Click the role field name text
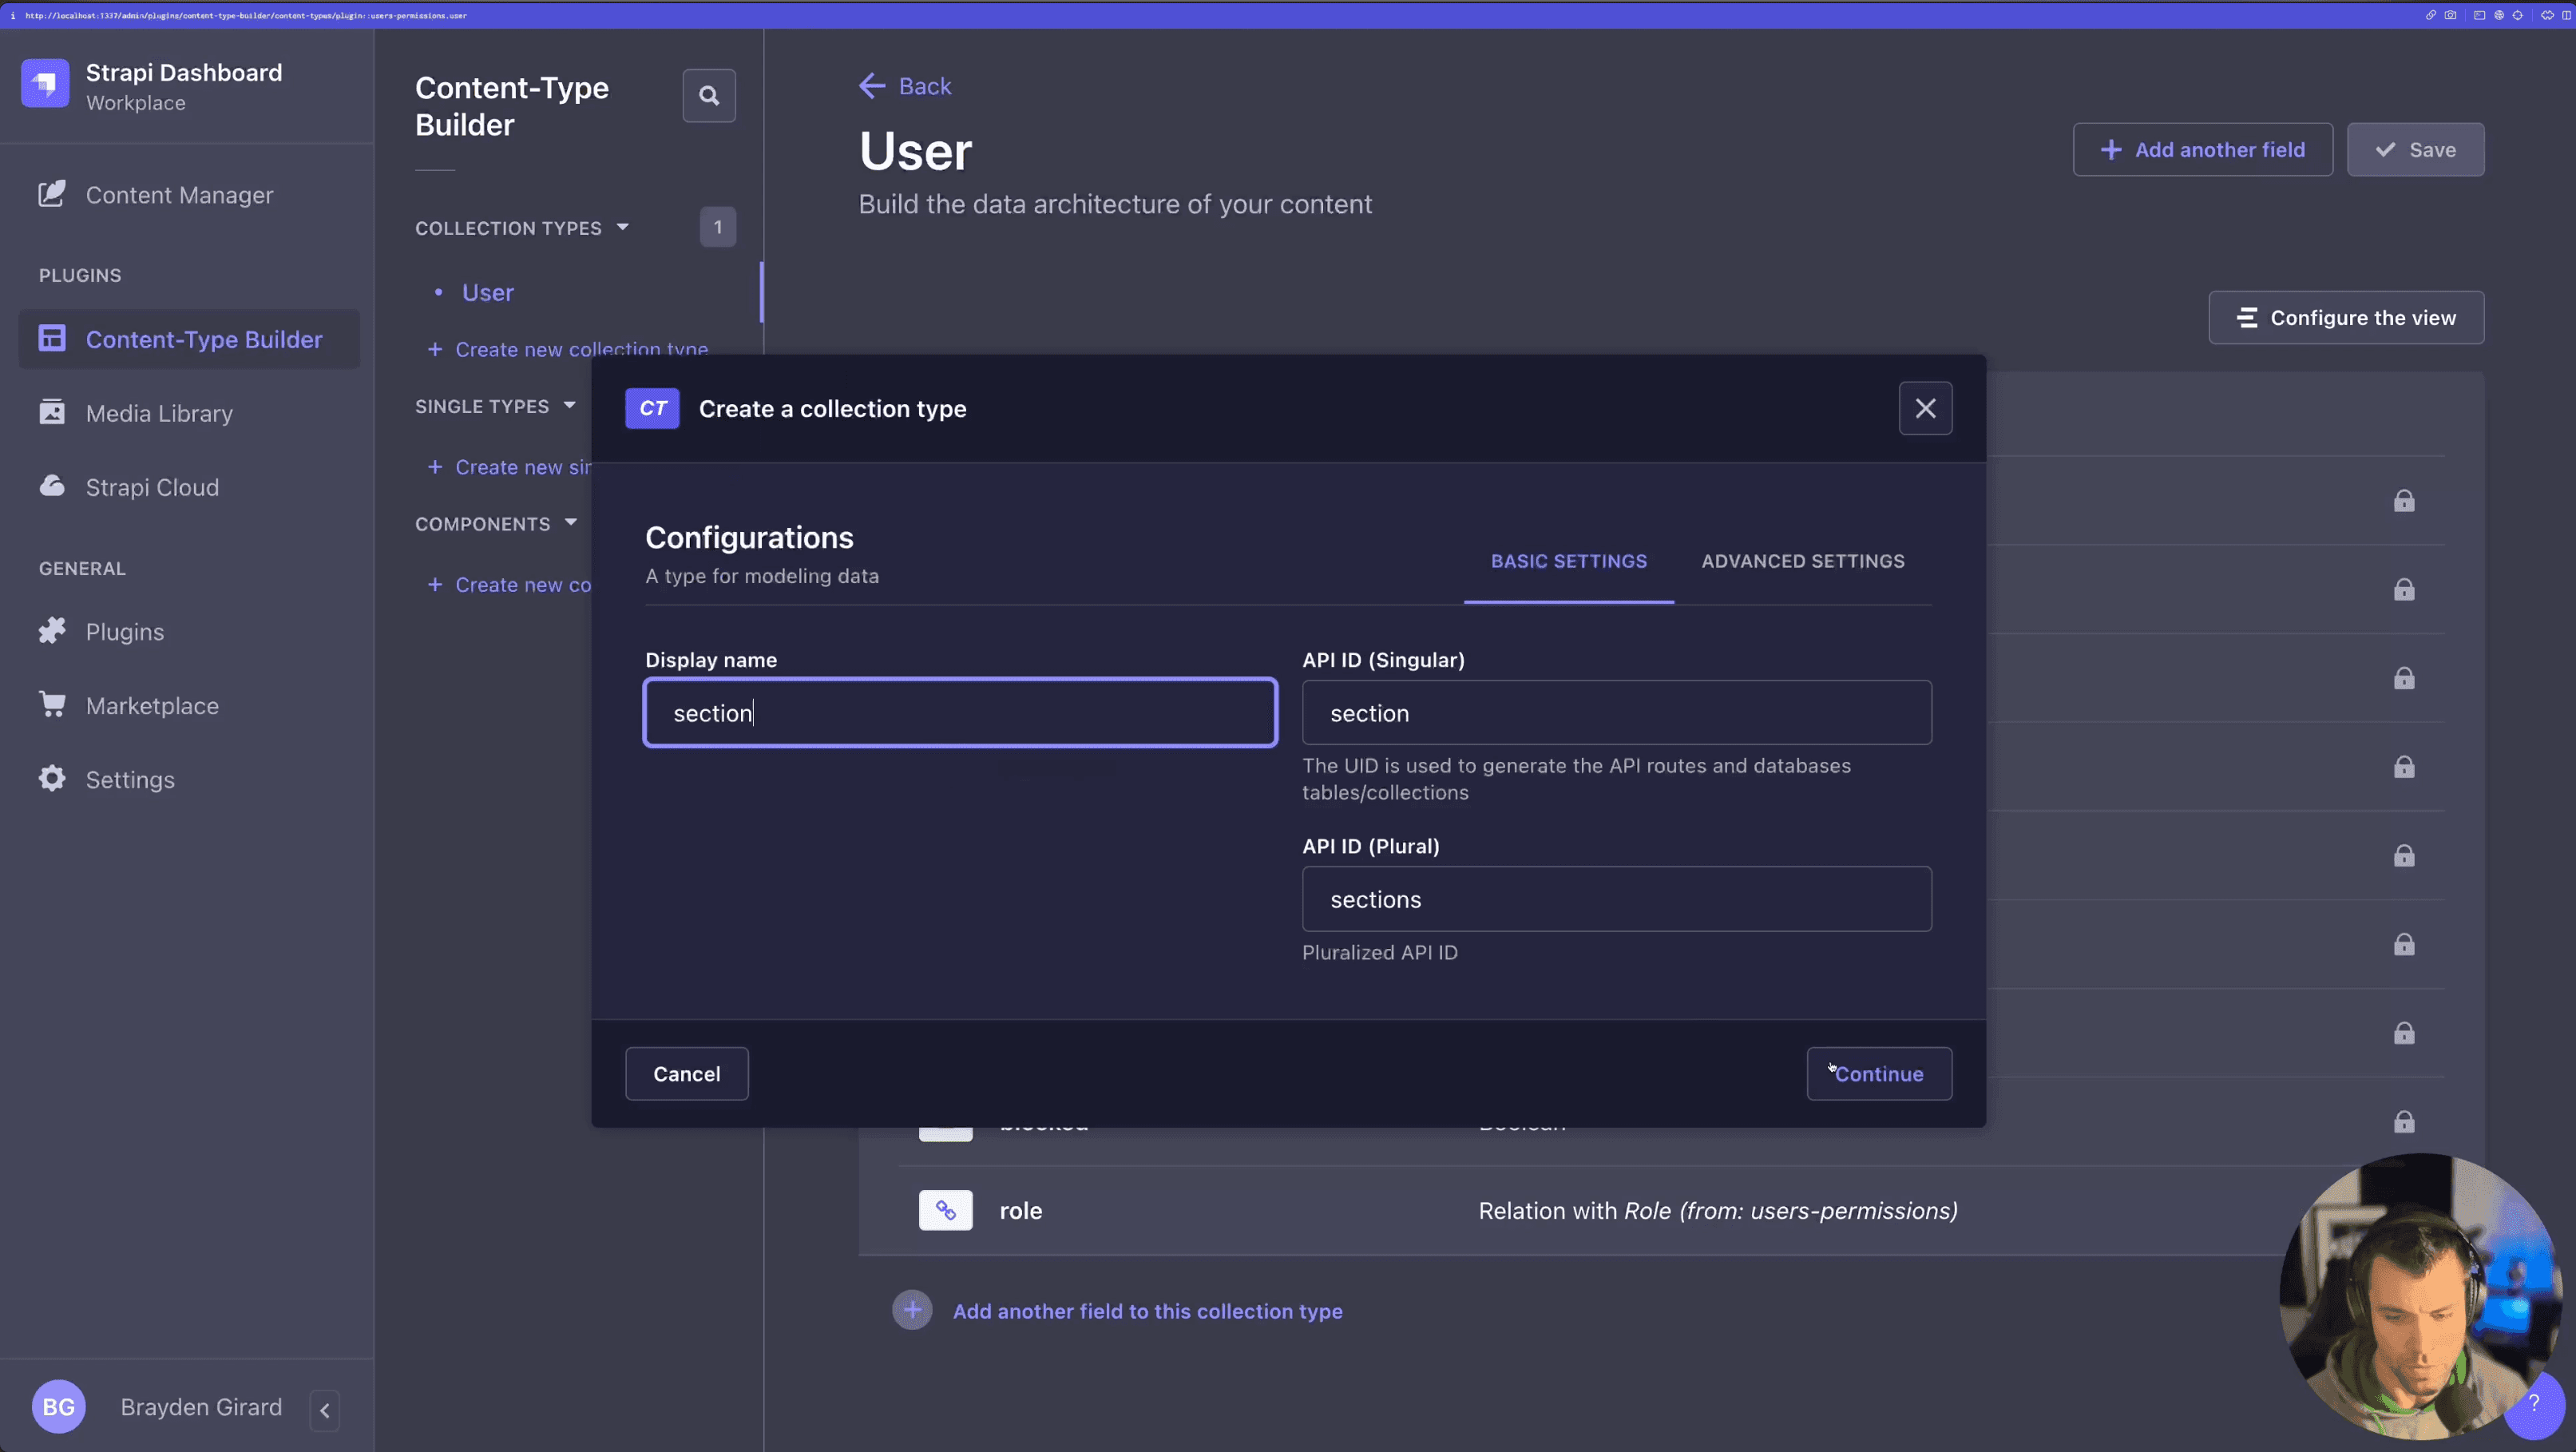The image size is (2576, 1452). [x=1020, y=1211]
